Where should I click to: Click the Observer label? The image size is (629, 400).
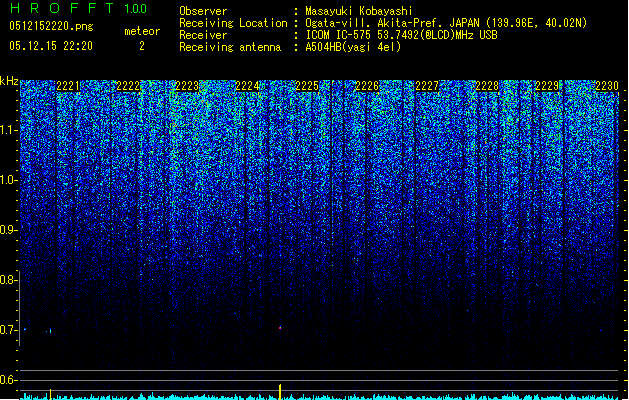(x=203, y=11)
